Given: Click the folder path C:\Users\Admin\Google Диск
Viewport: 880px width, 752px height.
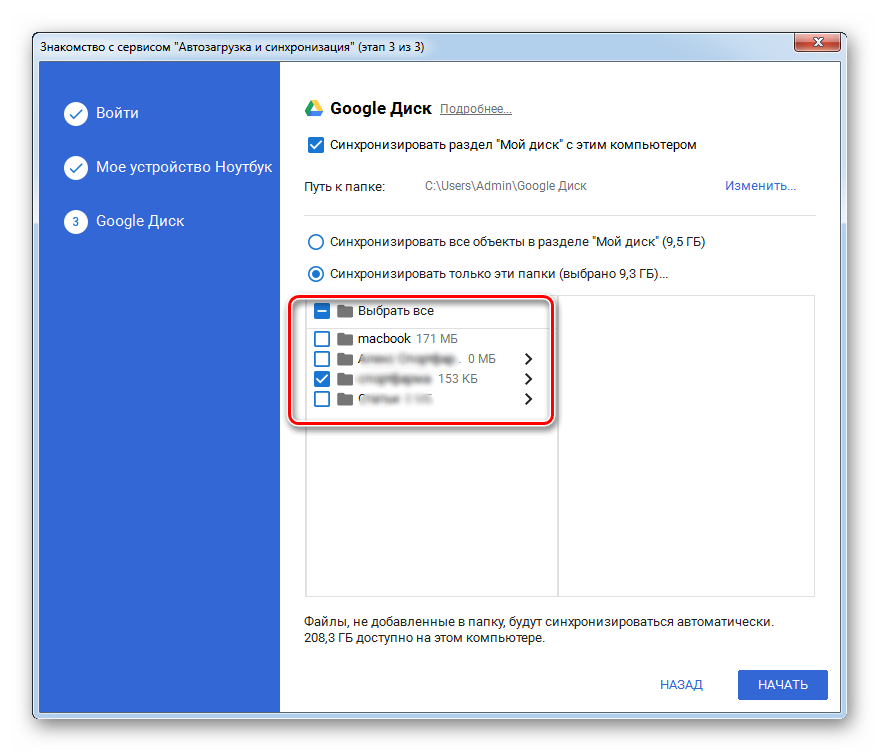Looking at the screenshot, I should click(506, 186).
